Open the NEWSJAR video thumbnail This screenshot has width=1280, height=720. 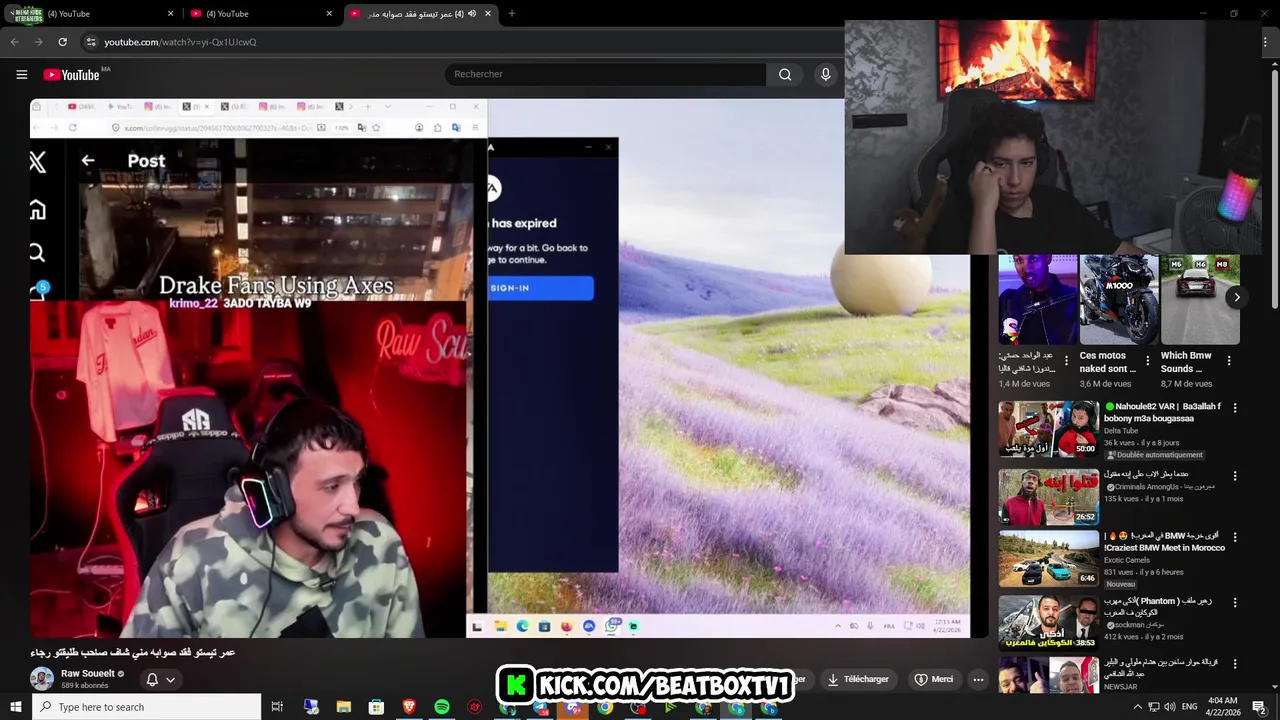(1048, 675)
